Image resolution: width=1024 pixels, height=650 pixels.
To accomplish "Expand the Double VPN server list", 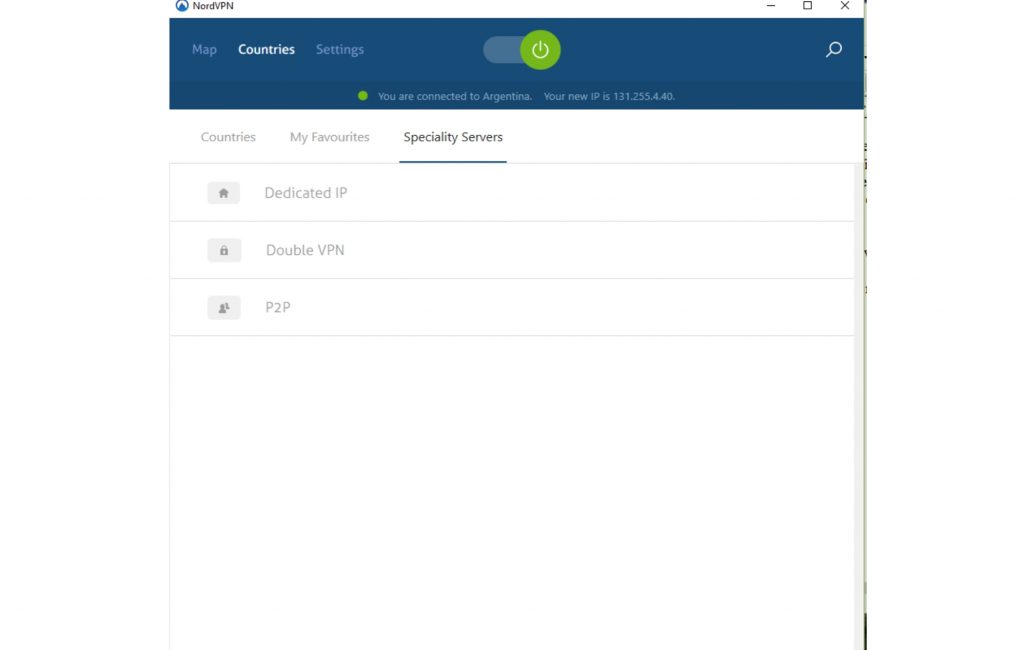I will point(305,250).
